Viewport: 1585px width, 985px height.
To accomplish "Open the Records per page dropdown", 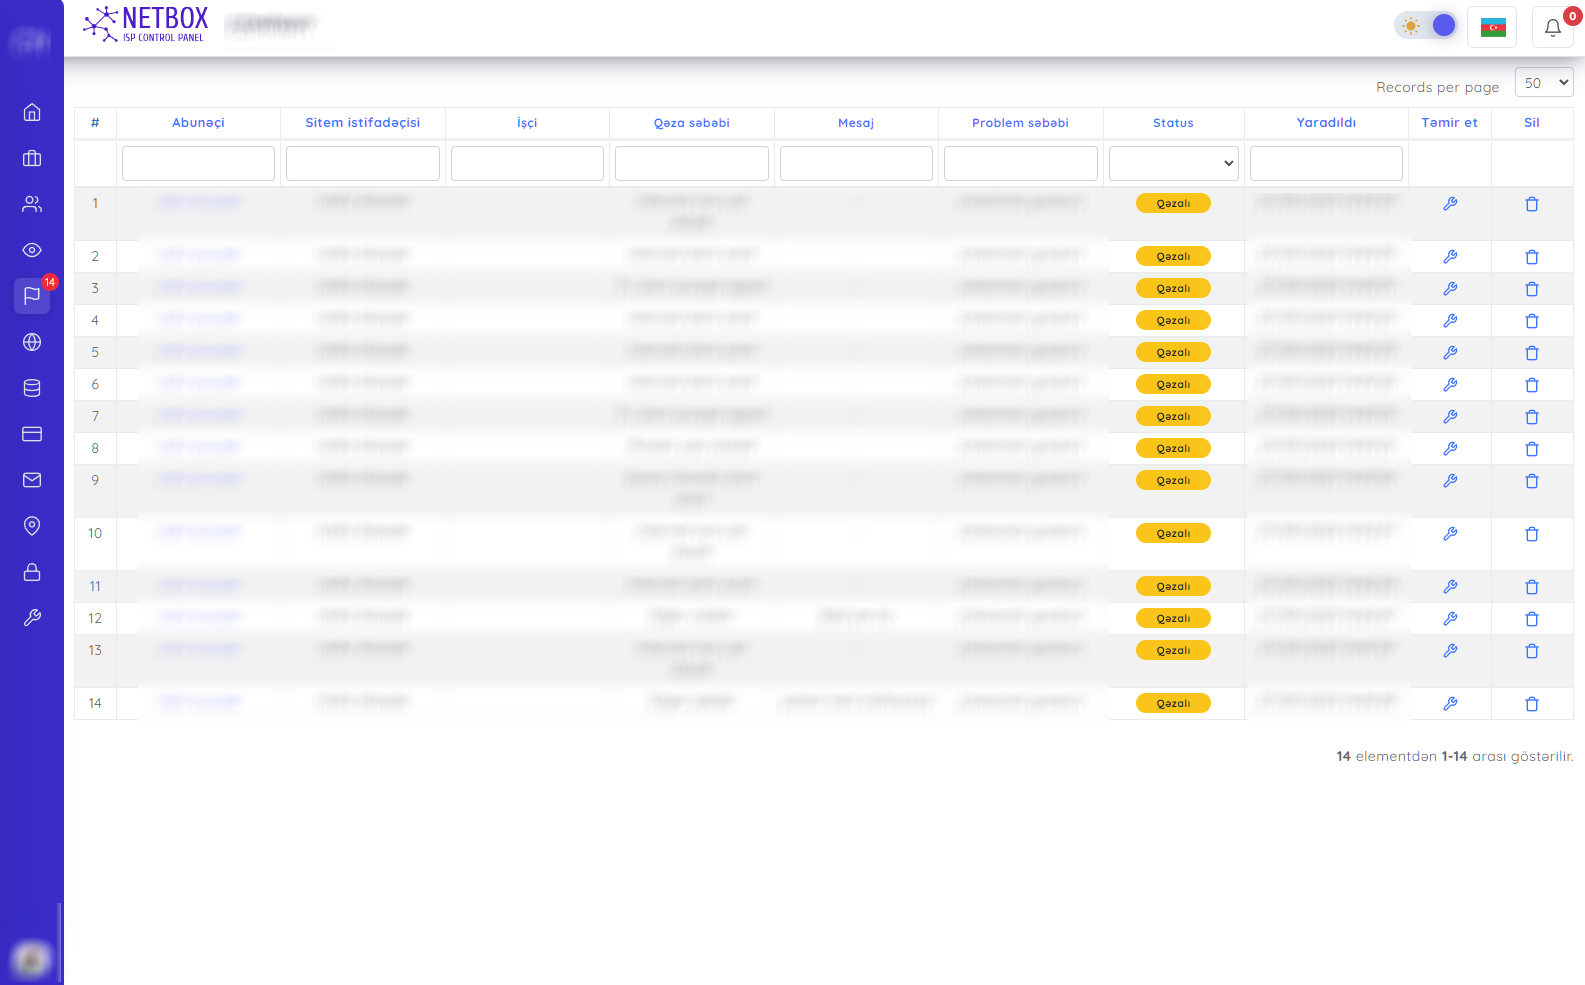I will pos(1543,83).
